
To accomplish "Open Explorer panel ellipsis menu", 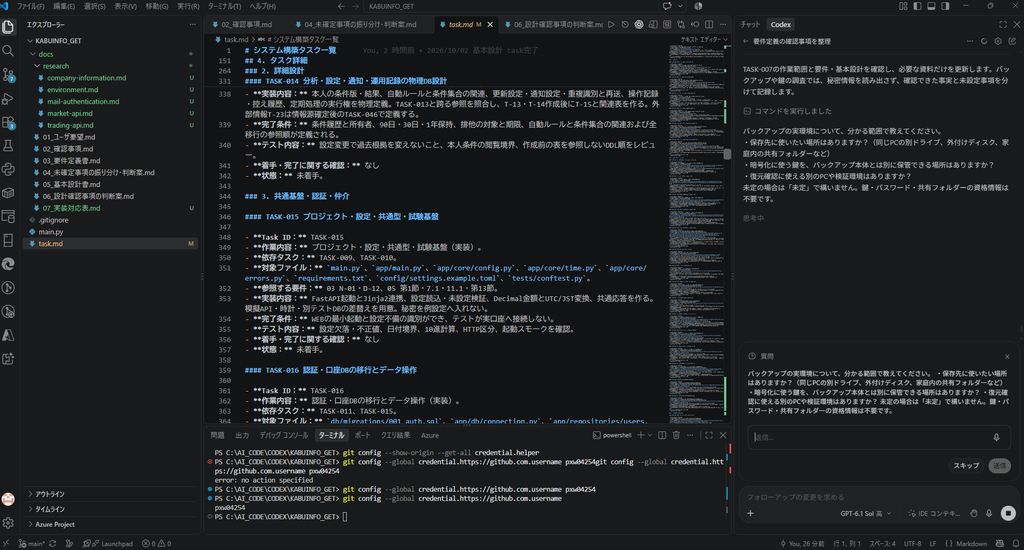I will click(x=192, y=24).
